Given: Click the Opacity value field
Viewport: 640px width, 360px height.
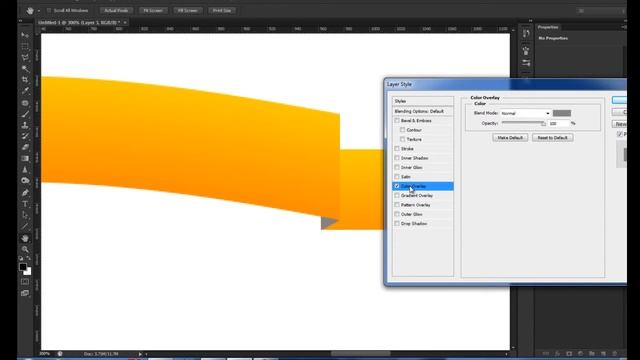Looking at the screenshot, I should point(558,123).
